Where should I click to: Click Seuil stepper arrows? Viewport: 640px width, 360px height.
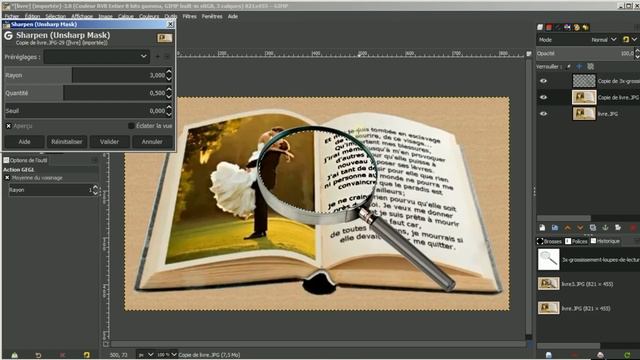169,111
